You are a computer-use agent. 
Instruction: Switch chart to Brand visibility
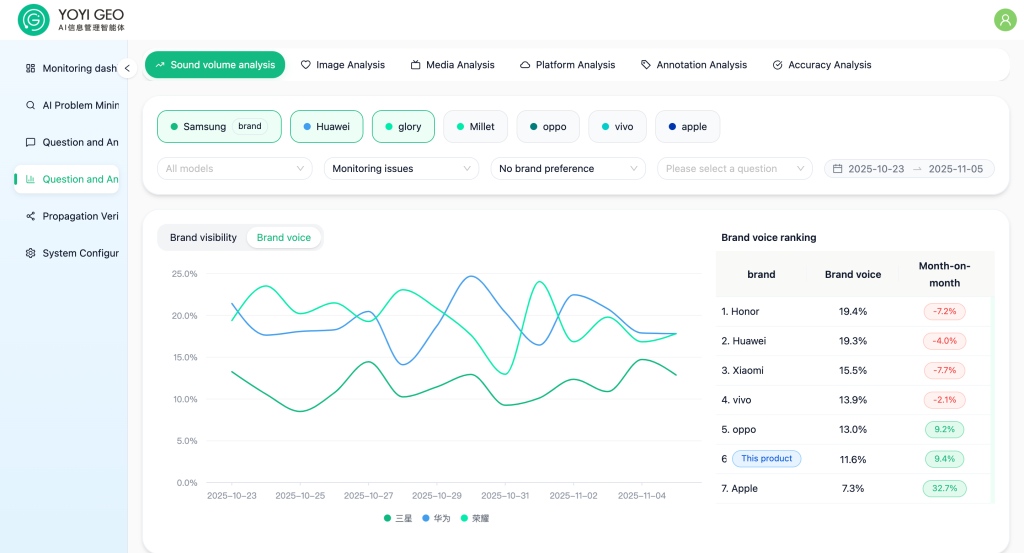203,238
